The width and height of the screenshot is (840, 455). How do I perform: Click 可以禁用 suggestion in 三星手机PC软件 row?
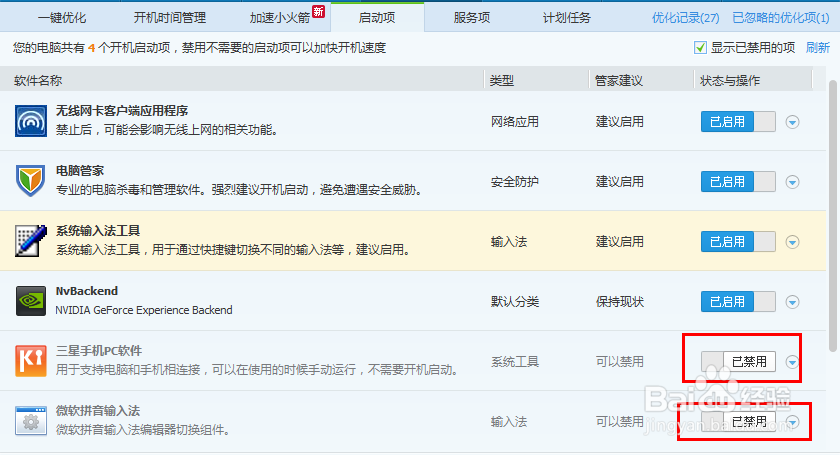[620, 362]
